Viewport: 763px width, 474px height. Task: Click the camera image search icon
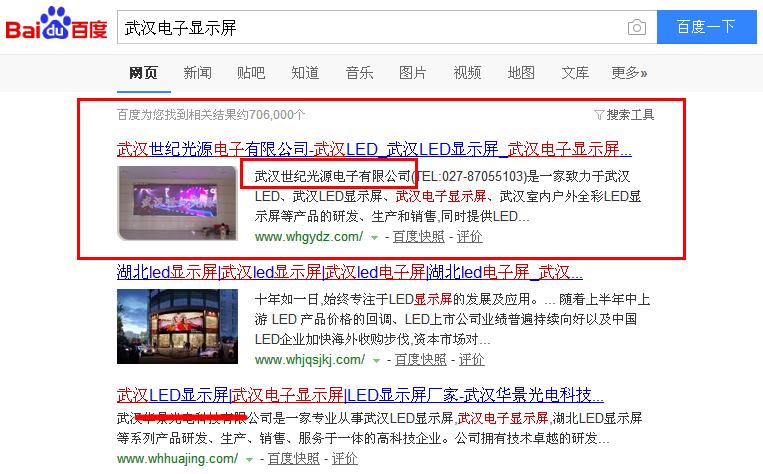coord(636,27)
